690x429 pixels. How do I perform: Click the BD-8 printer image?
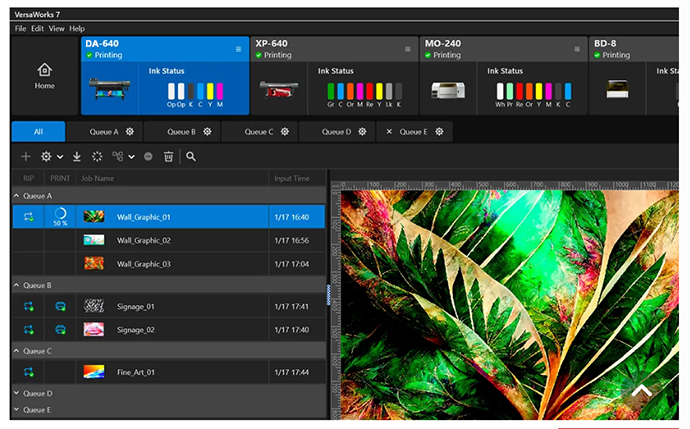[x=617, y=89]
